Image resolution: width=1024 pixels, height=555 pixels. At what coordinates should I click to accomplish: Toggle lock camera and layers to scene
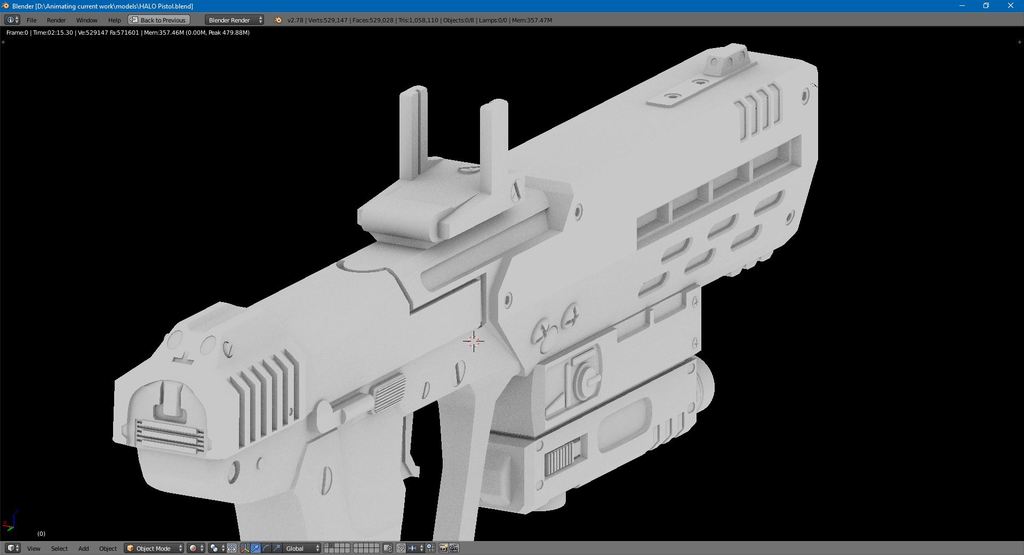click(x=388, y=548)
